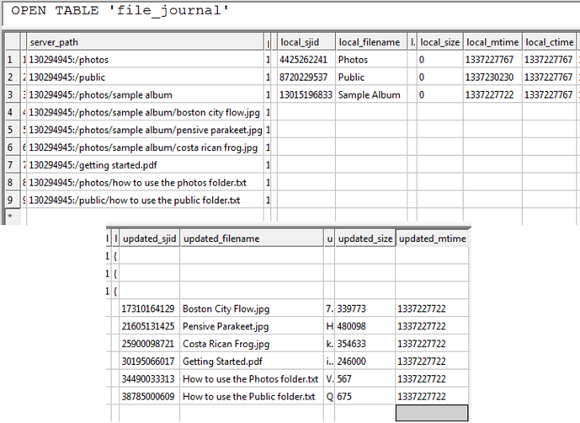580x423 pixels.
Task: Select the updated_filename column header
Action: [252, 238]
